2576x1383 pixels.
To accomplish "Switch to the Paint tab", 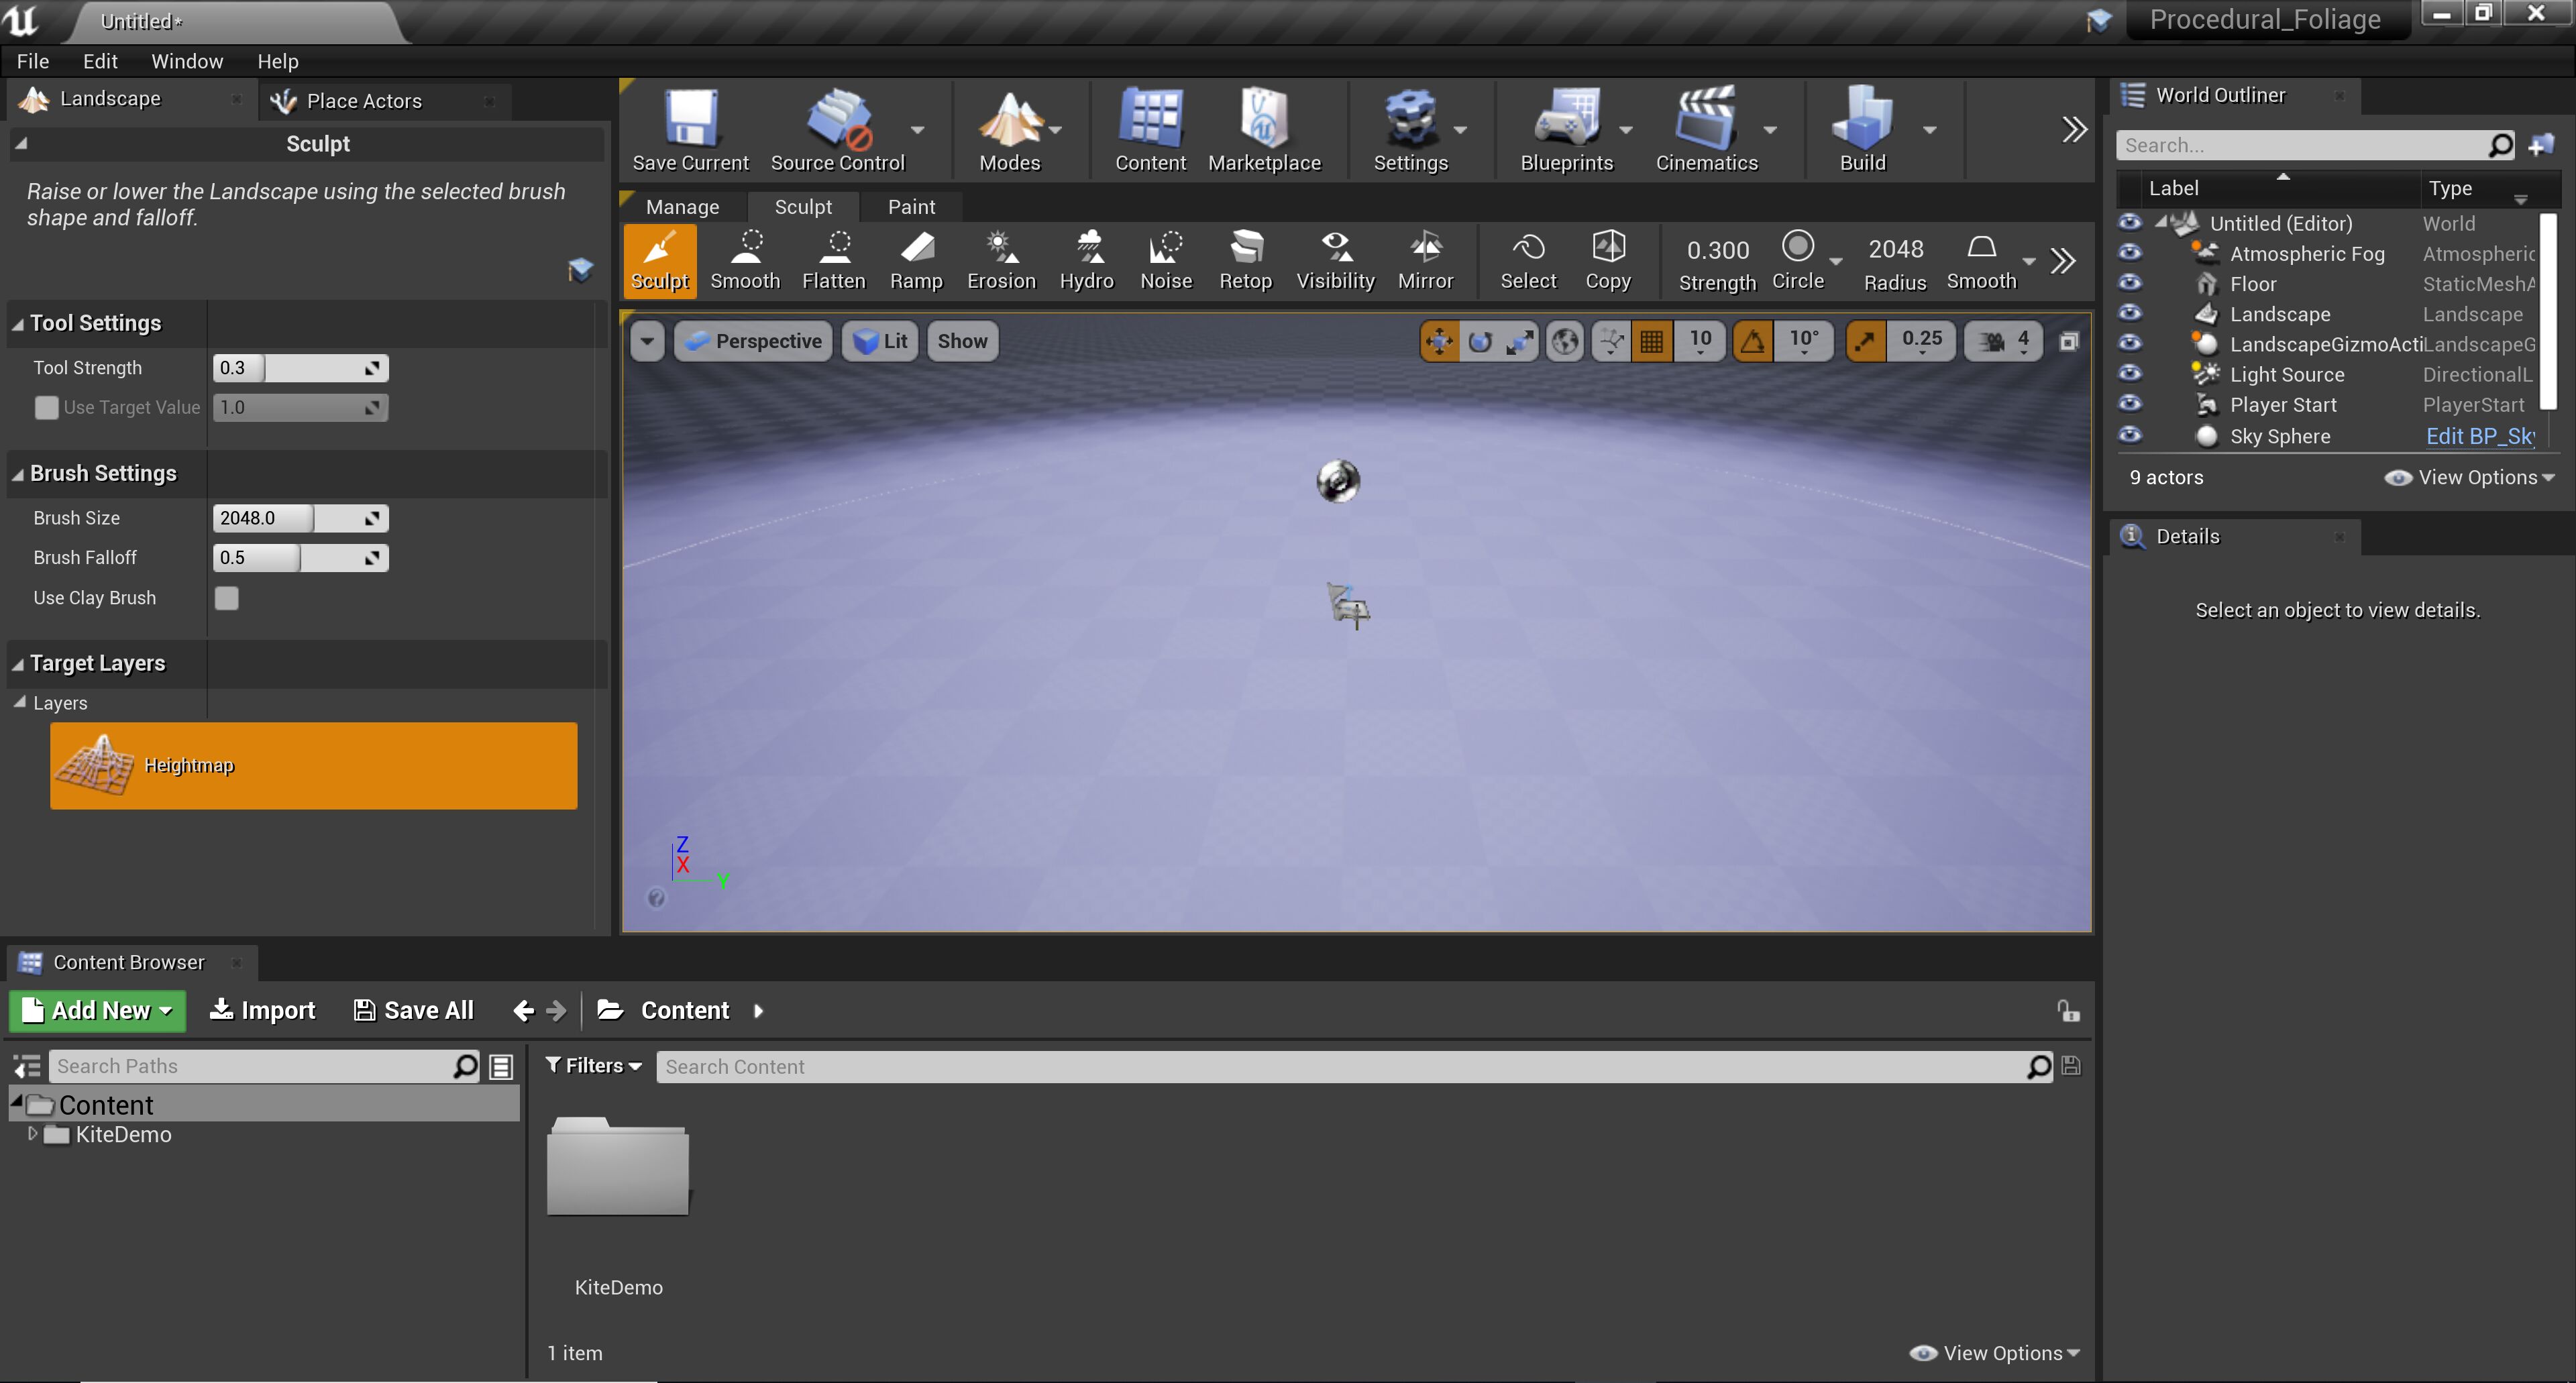I will 911,207.
